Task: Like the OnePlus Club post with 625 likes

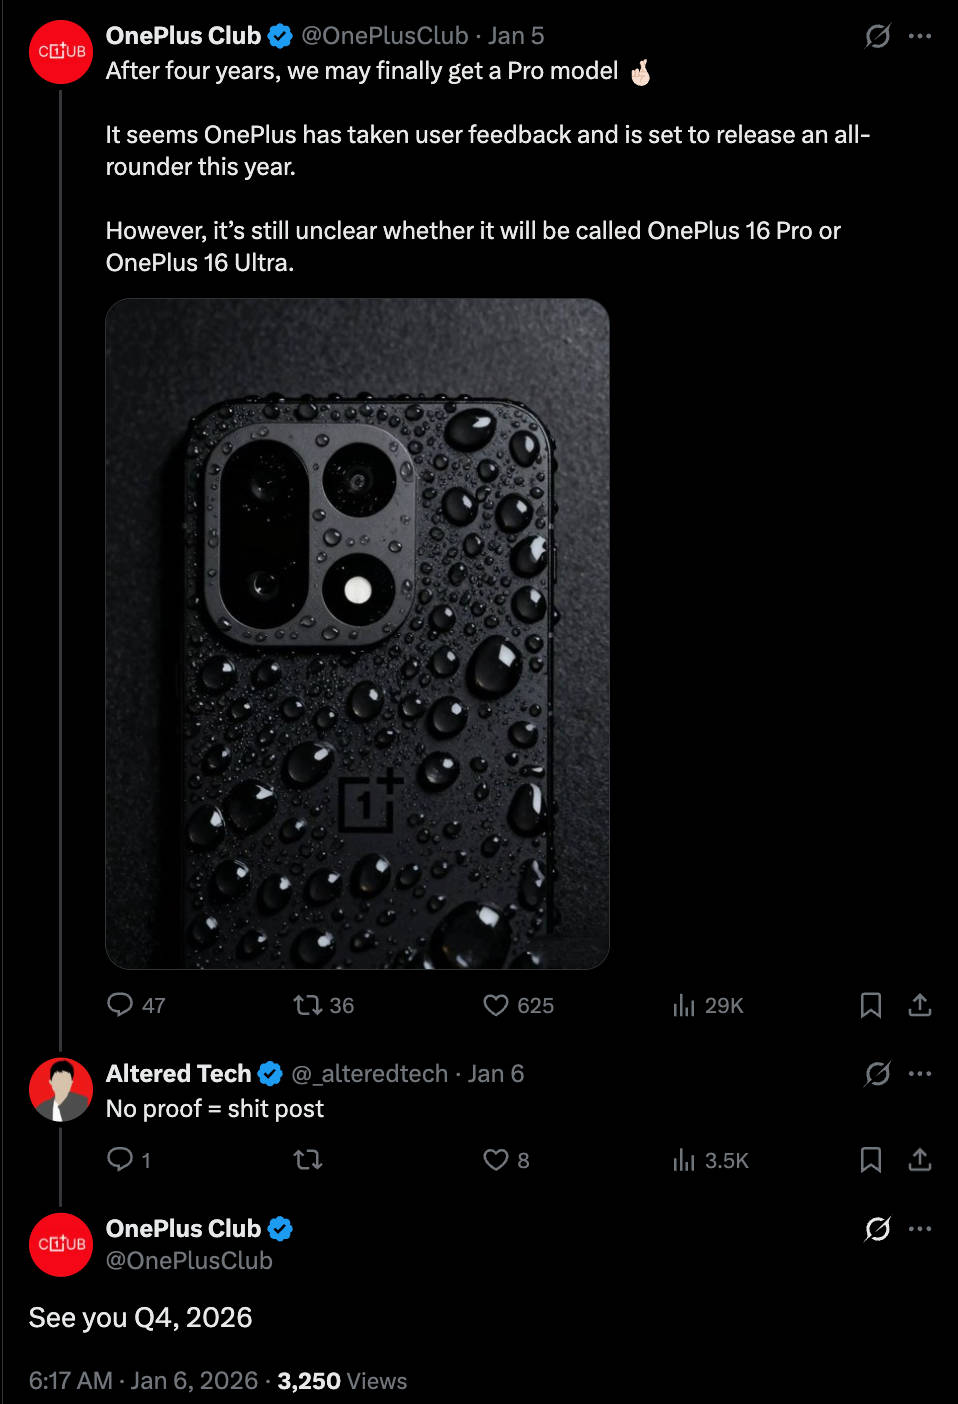Action: 496,1004
